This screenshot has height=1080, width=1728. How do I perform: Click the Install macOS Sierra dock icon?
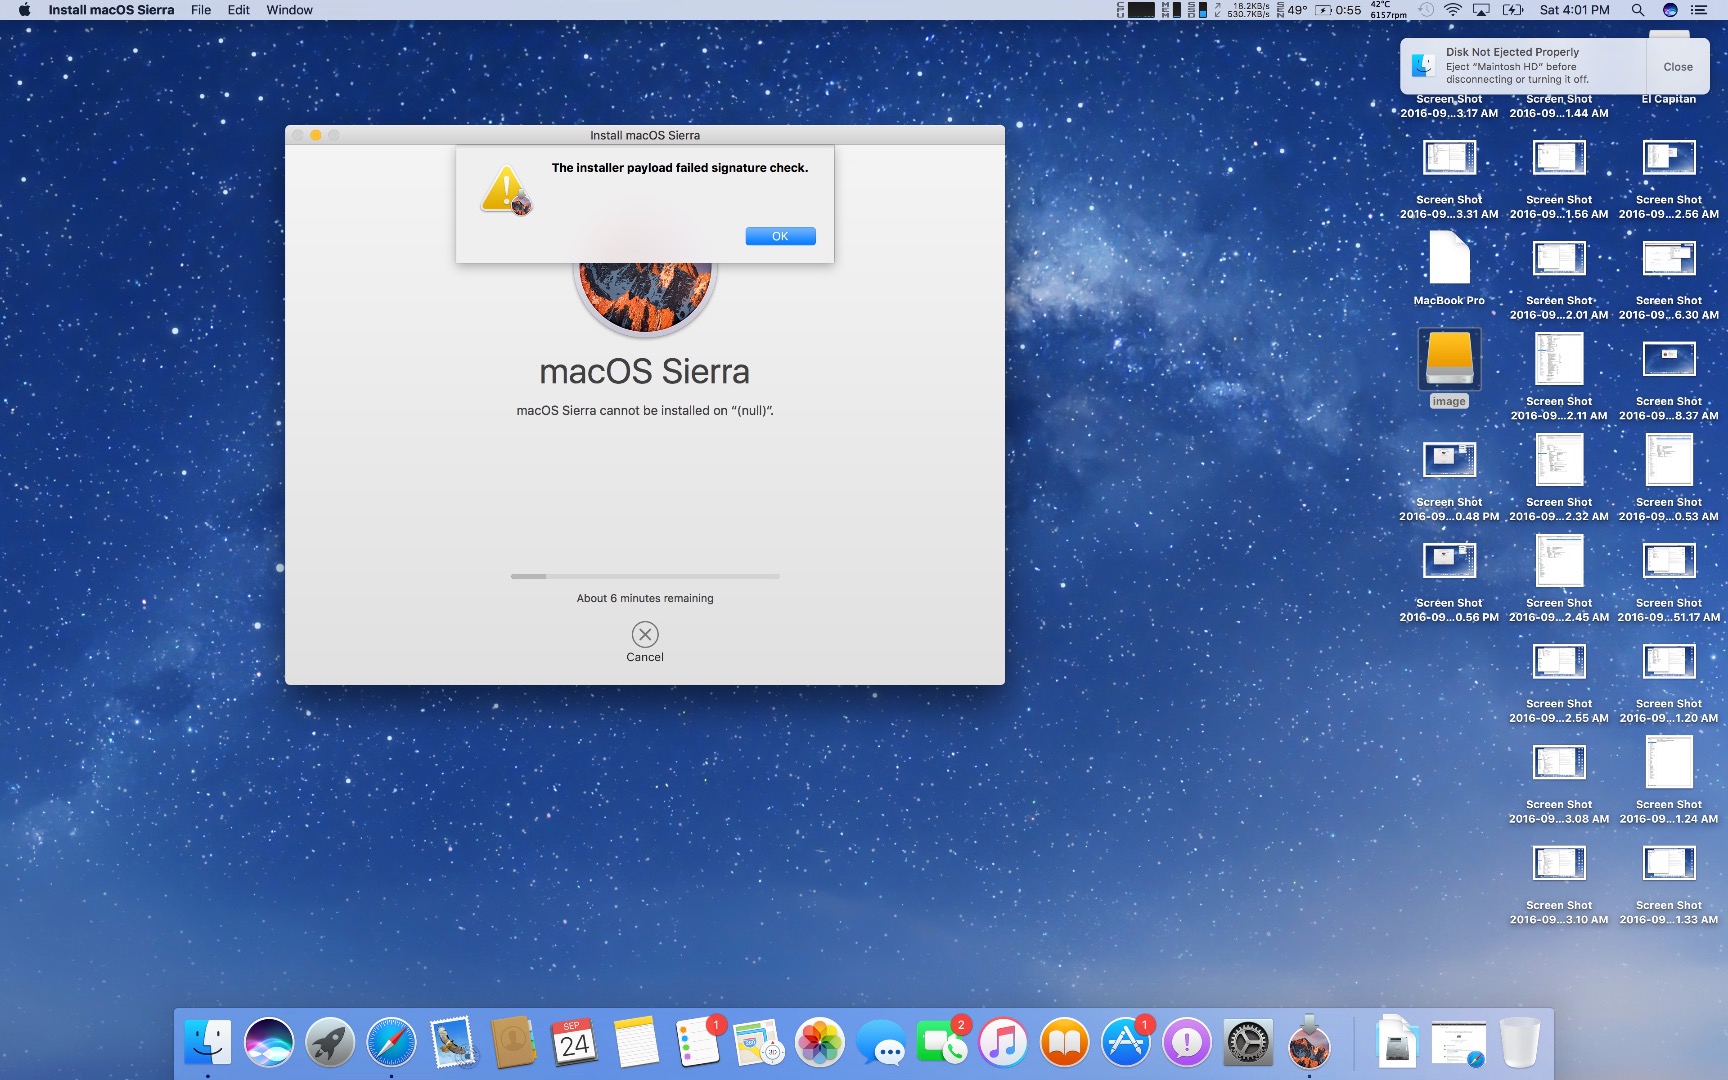click(1309, 1044)
